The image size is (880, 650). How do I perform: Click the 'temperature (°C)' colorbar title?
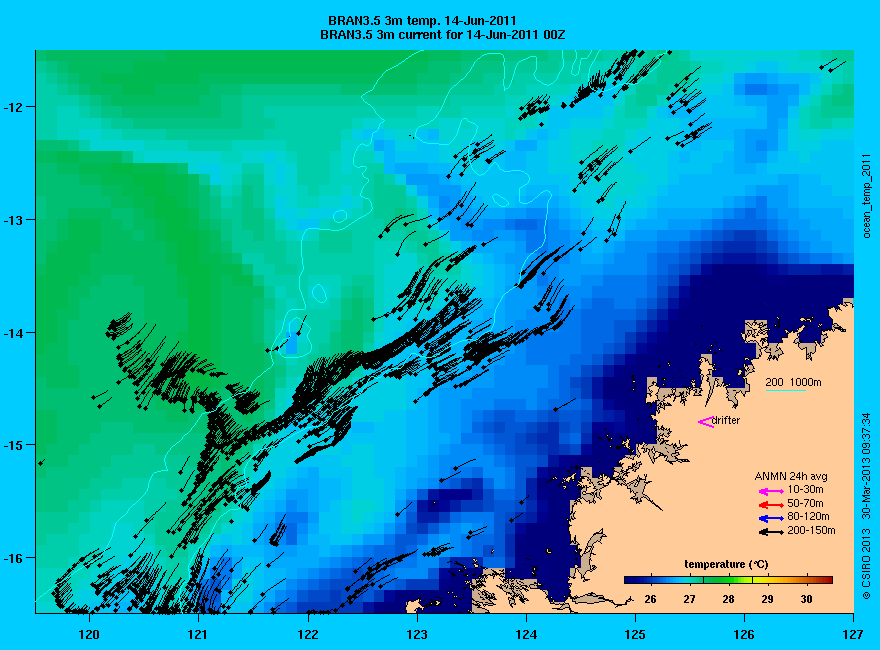[x=726, y=565]
